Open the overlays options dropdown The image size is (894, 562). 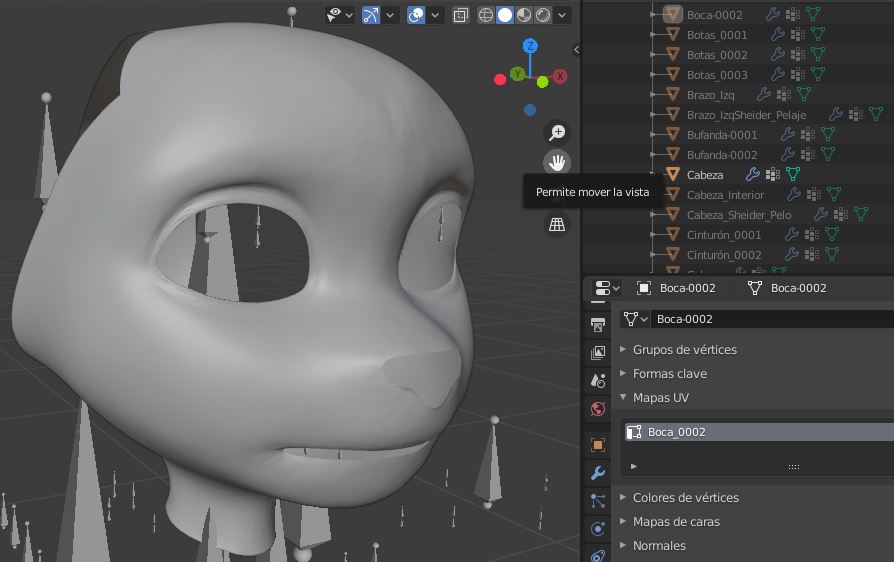(x=435, y=15)
